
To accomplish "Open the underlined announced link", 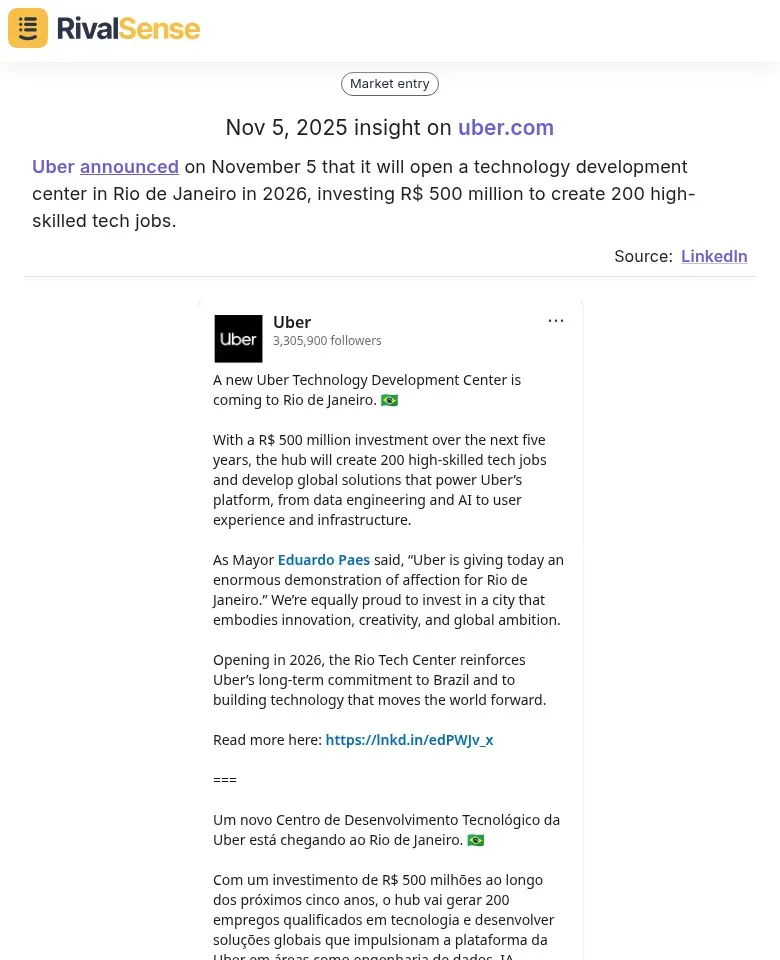I will coord(129,167).
